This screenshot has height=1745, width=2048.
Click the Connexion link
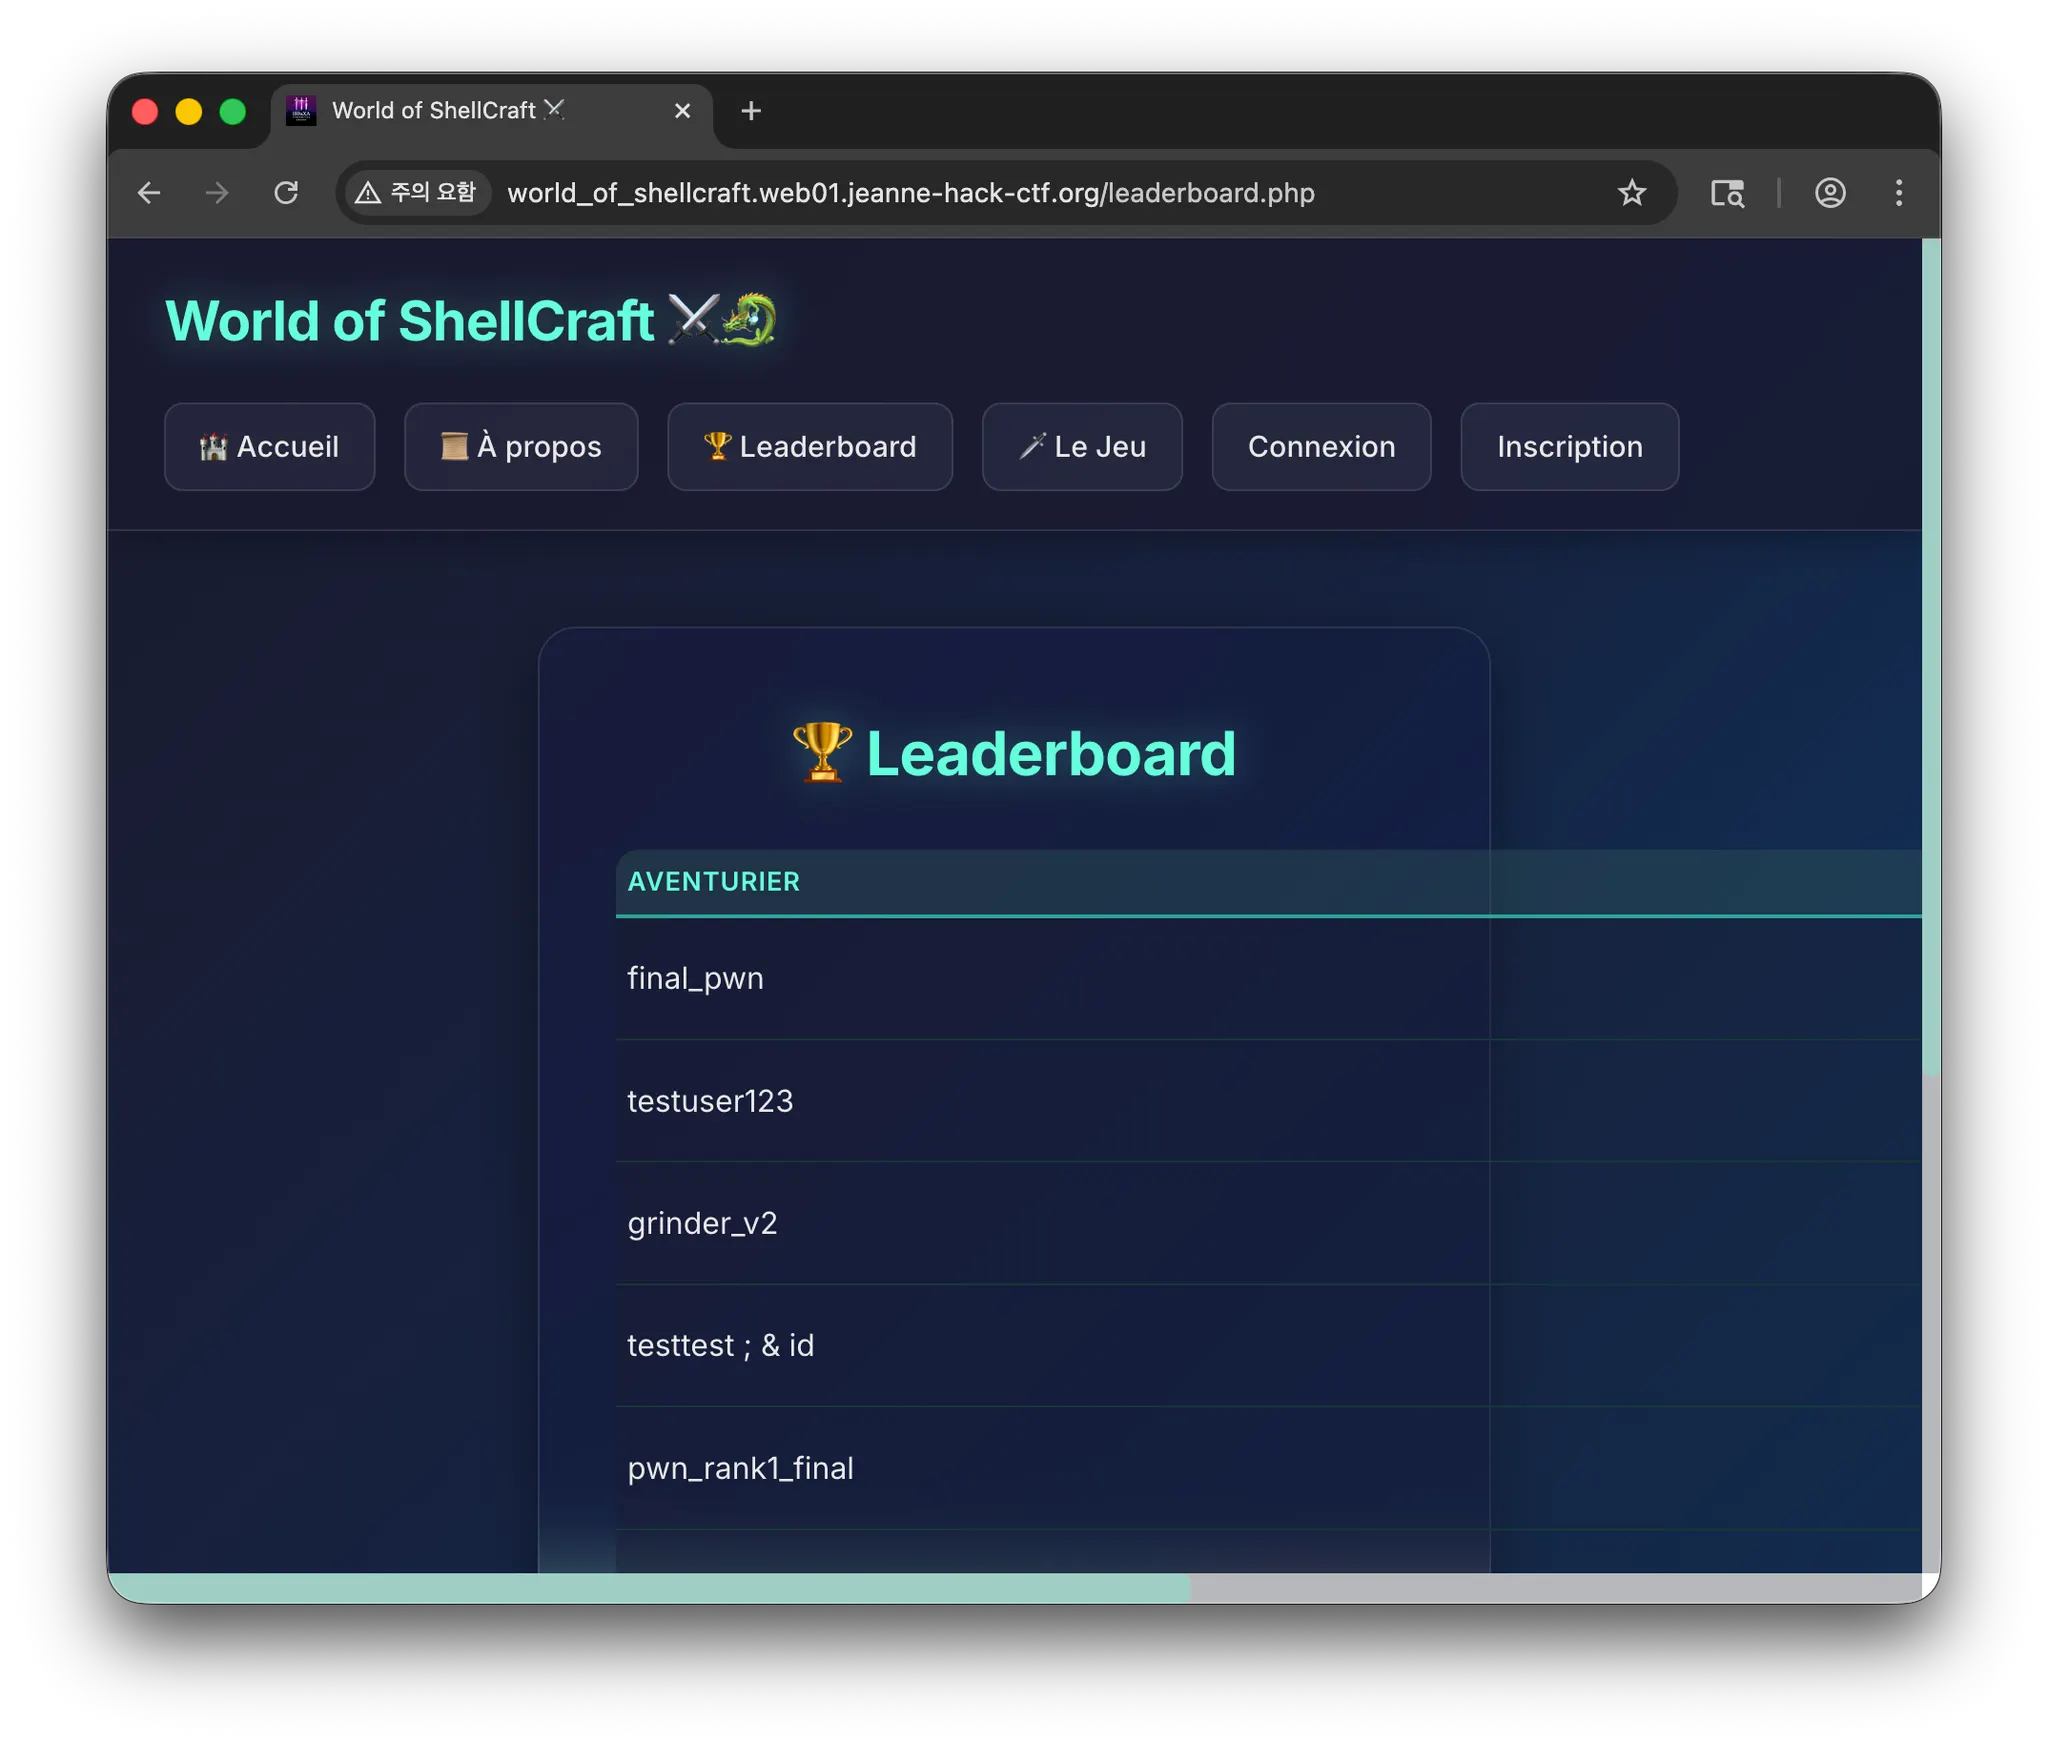[x=1321, y=447]
